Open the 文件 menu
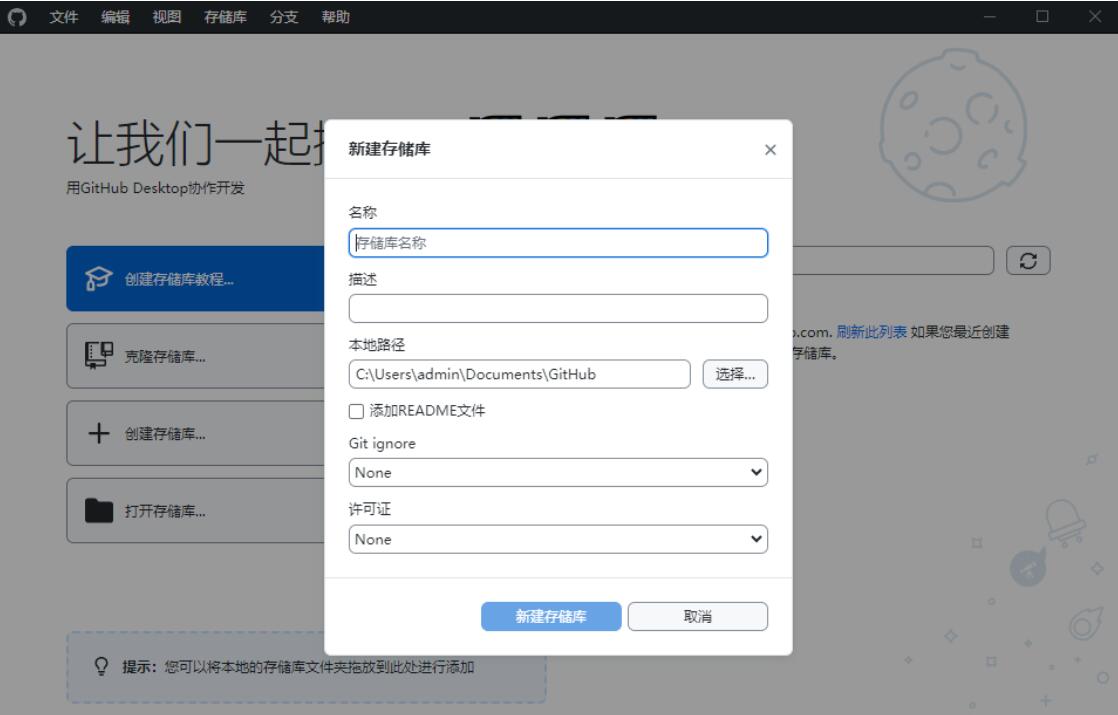The height and width of the screenshot is (715, 1118). [64, 17]
